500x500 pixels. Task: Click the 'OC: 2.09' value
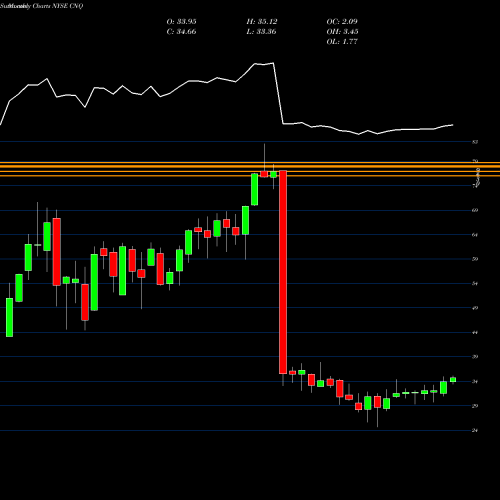point(342,22)
